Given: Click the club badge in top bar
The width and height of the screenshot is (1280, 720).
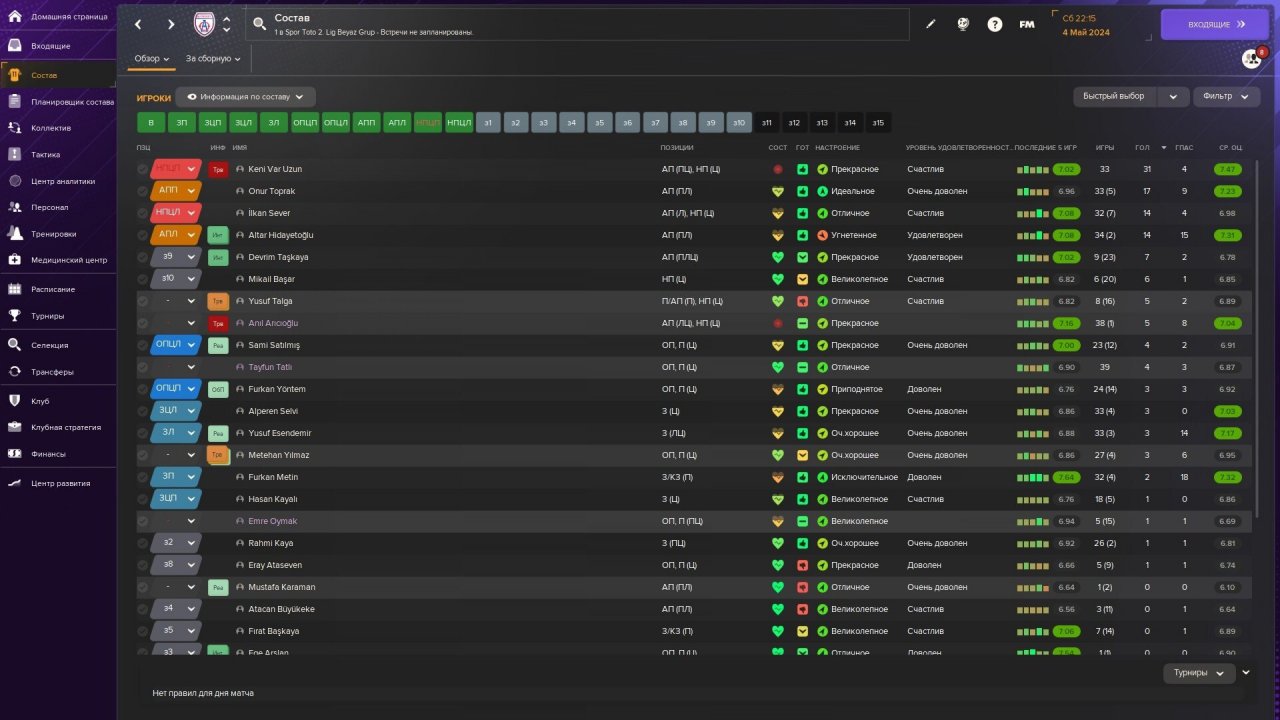Looking at the screenshot, I should (204, 24).
